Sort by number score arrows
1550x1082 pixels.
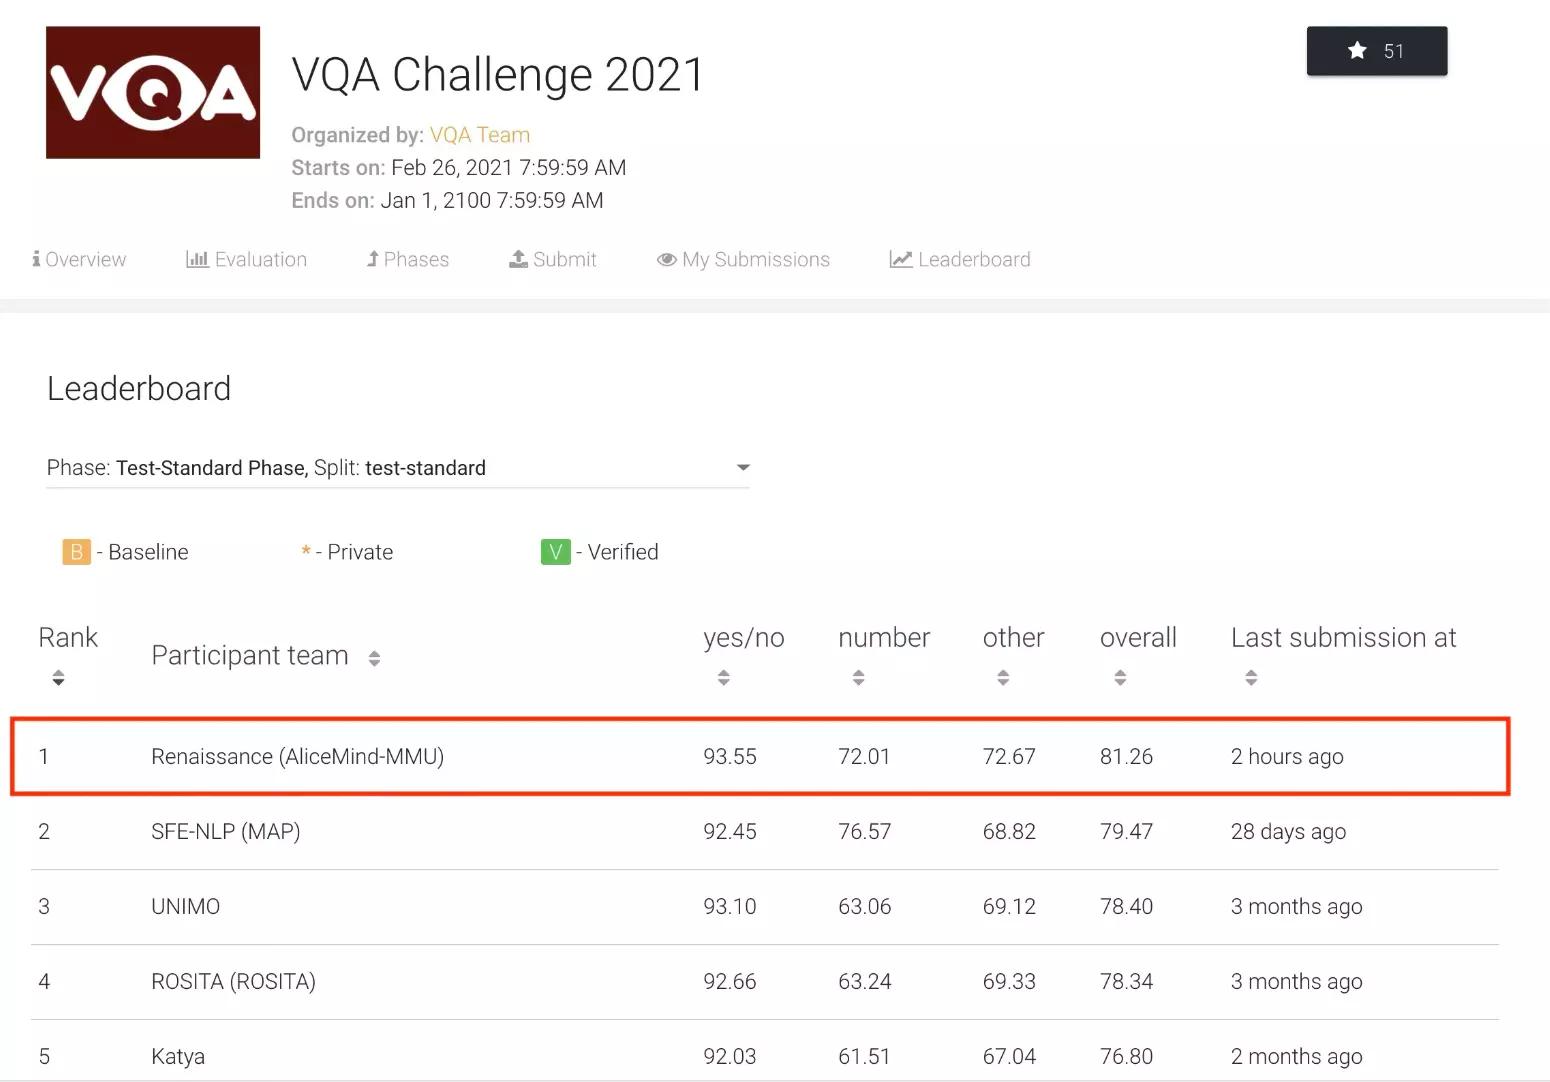(858, 678)
